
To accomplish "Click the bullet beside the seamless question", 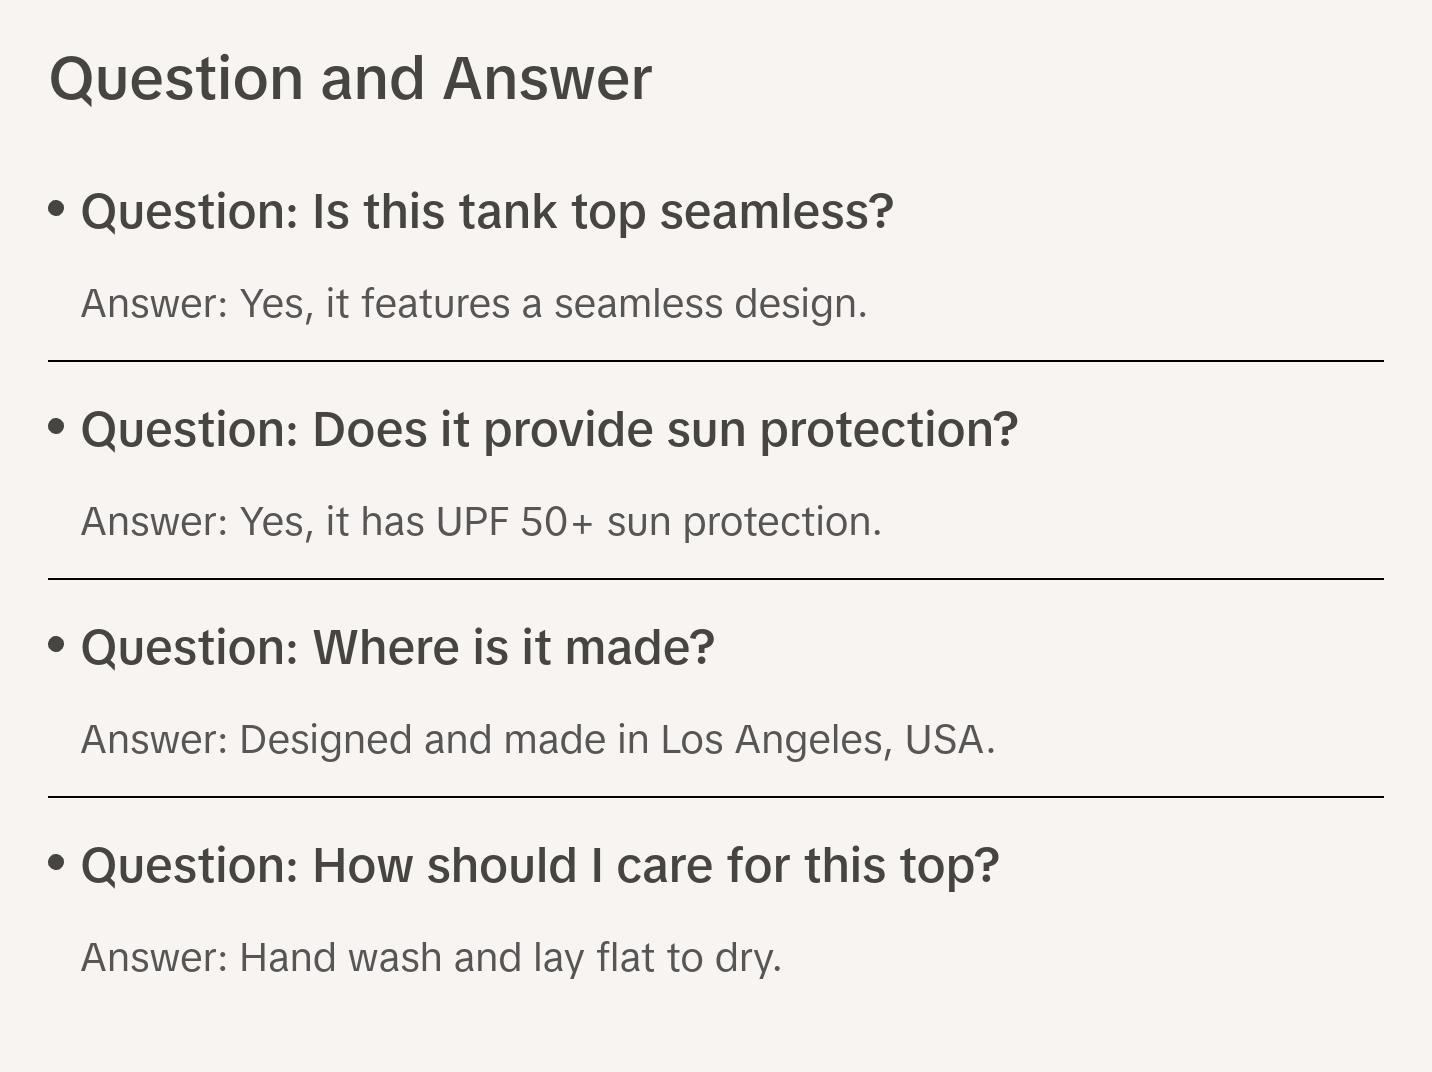I will click(57, 208).
